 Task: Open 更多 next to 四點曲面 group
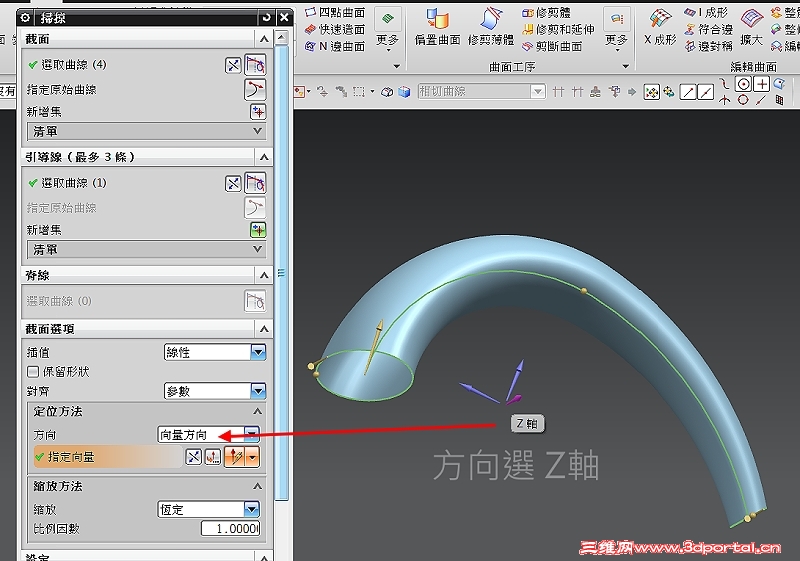coord(387,30)
